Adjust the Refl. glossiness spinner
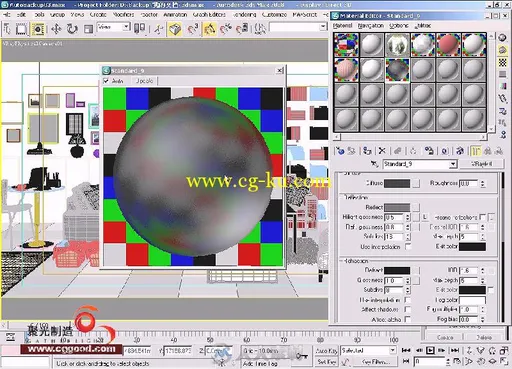The height and width of the screenshot is (369, 512). 407,227
